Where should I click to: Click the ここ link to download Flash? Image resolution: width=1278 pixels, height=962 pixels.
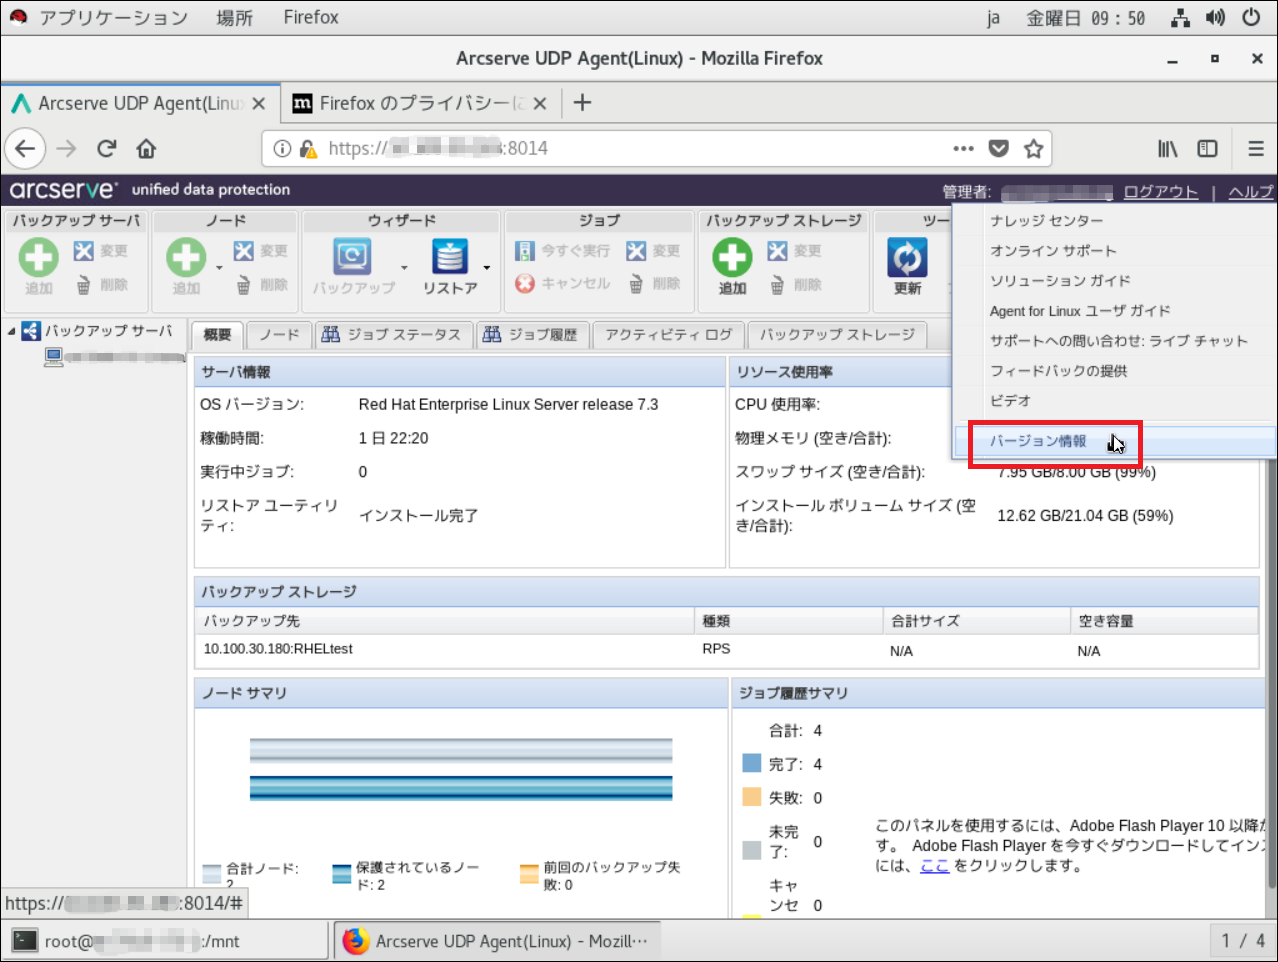(x=934, y=866)
